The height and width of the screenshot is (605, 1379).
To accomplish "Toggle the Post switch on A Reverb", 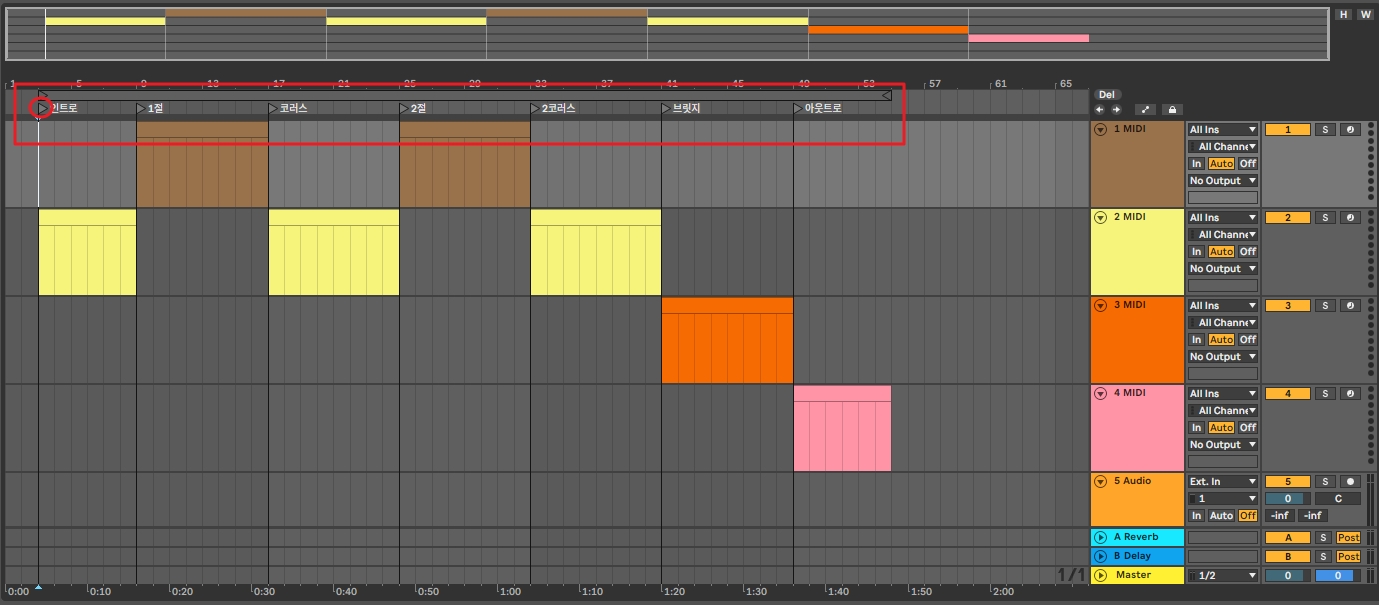I will [1348, 538].
